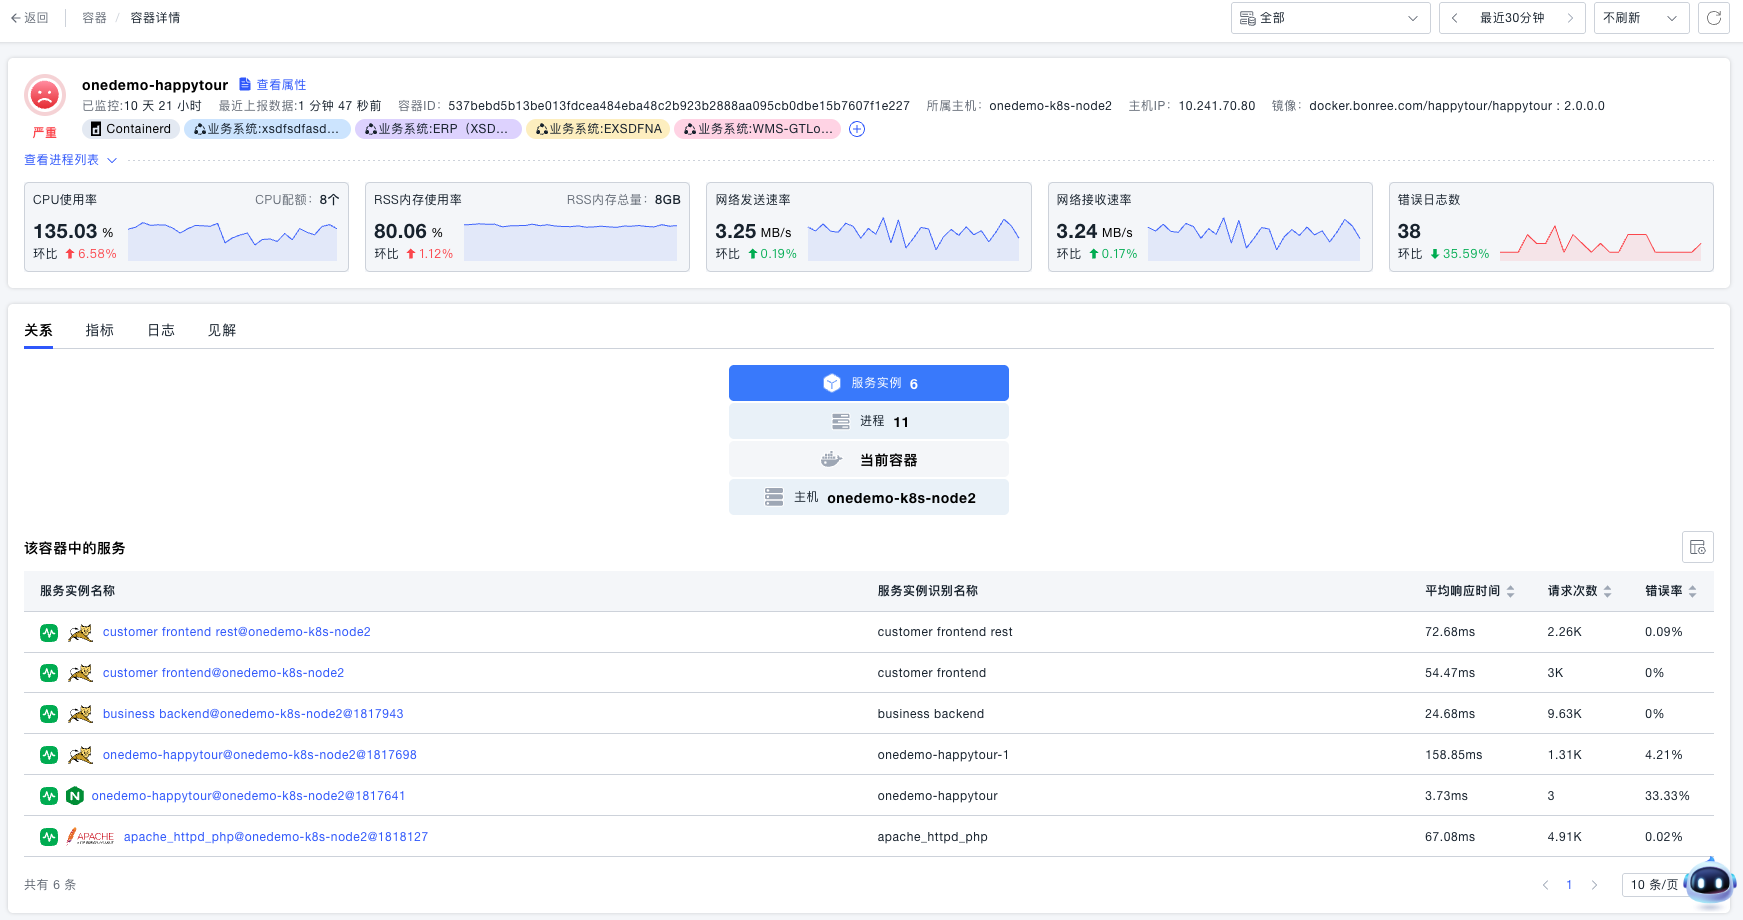Click the view properties document icon
This screenshot has height=920, width=1743.
(245, 85)
